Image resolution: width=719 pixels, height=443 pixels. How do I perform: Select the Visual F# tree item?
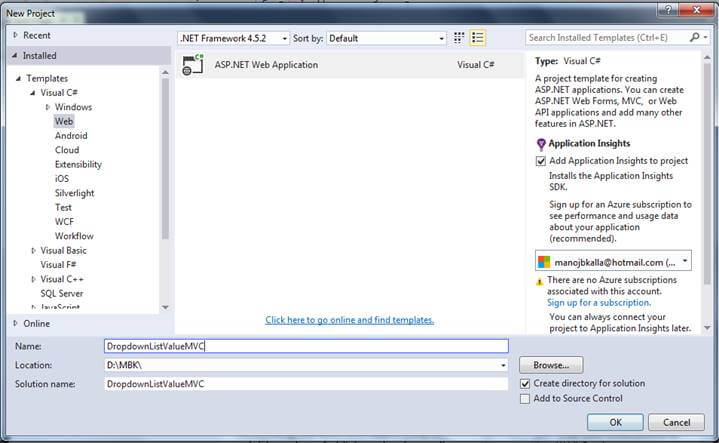(58, 265)
